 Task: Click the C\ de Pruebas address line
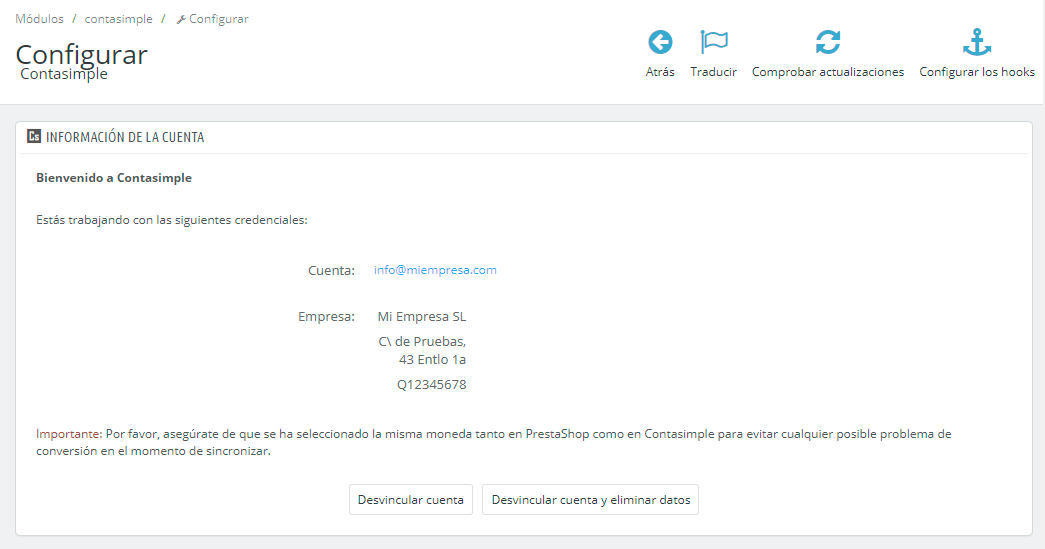(x=423, y=342)
